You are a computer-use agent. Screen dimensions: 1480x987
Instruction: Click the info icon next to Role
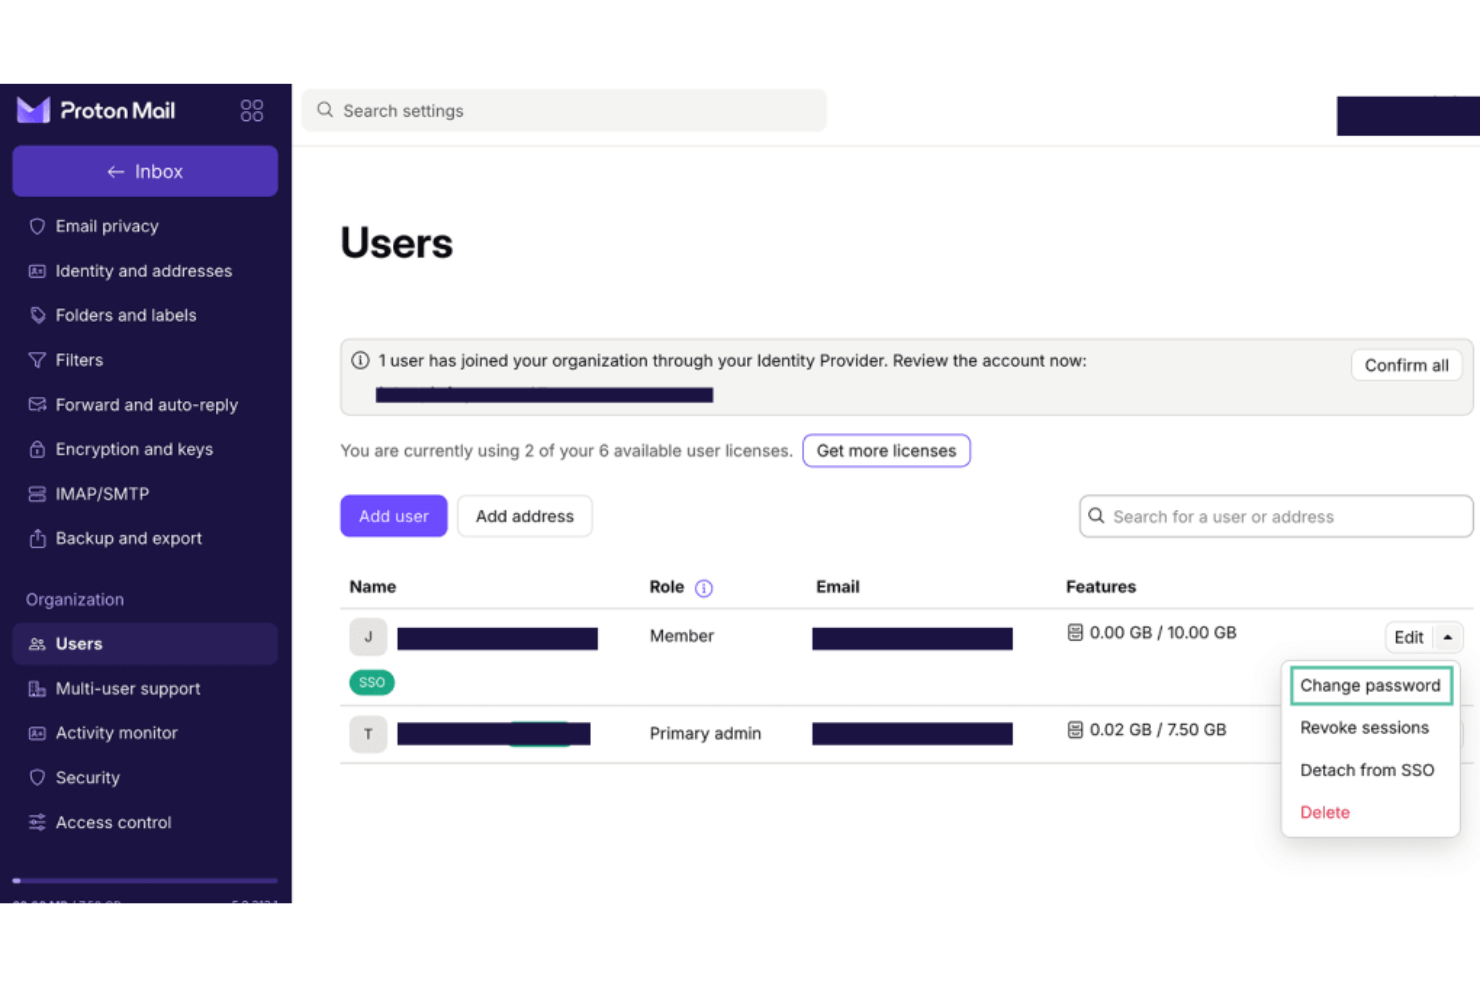[704, 588]
